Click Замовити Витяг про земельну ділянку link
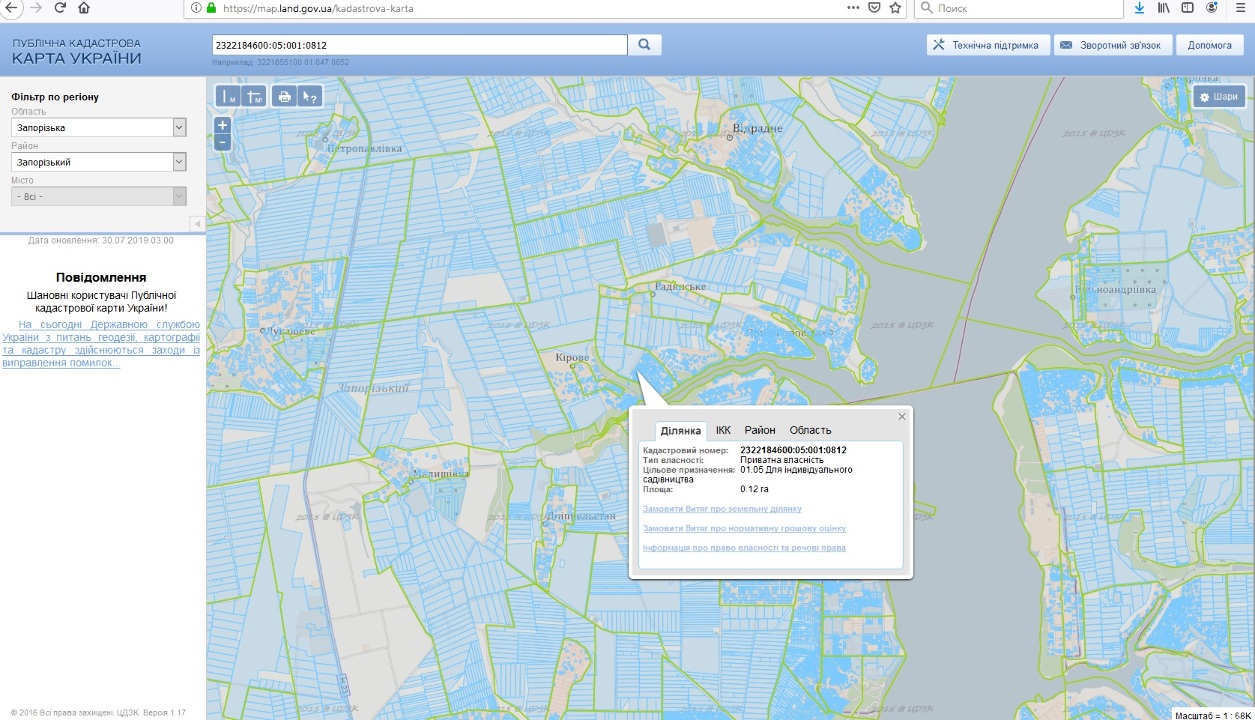Viewport: 1255px width, 720px height. point(722,509)
